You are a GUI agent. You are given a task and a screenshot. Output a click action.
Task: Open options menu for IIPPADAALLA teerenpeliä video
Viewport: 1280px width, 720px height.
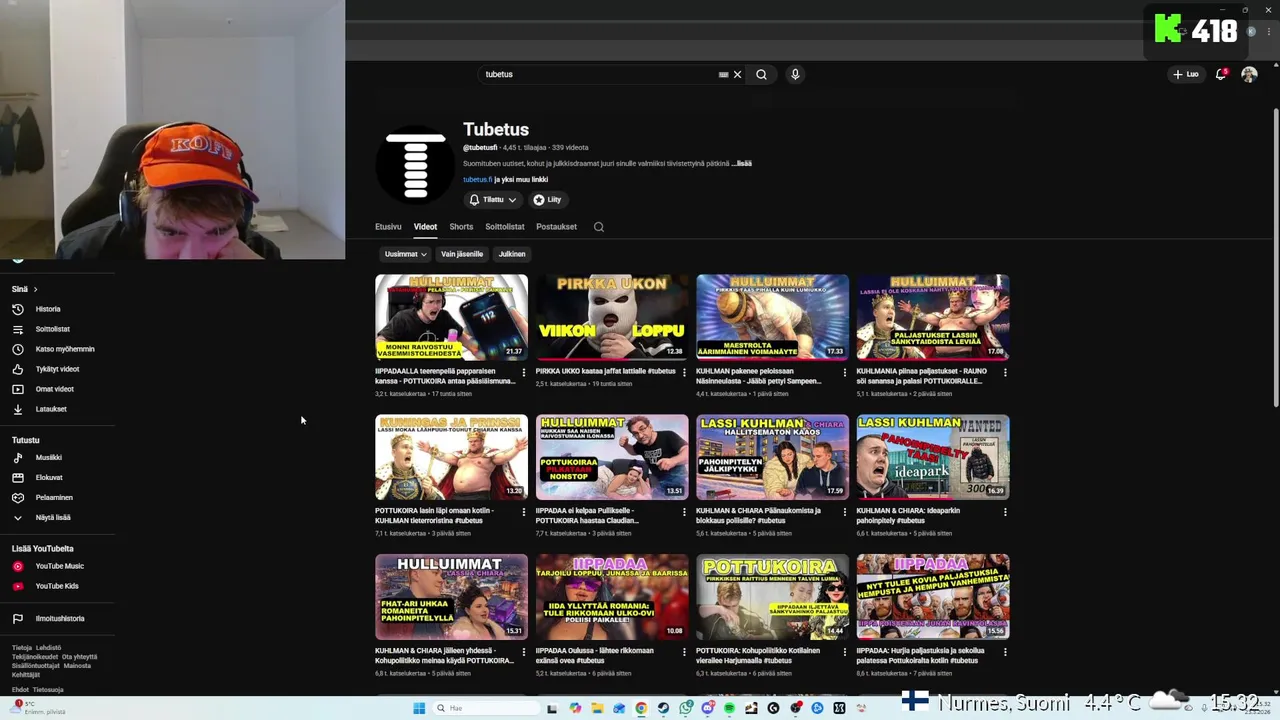tap(524, 372)
